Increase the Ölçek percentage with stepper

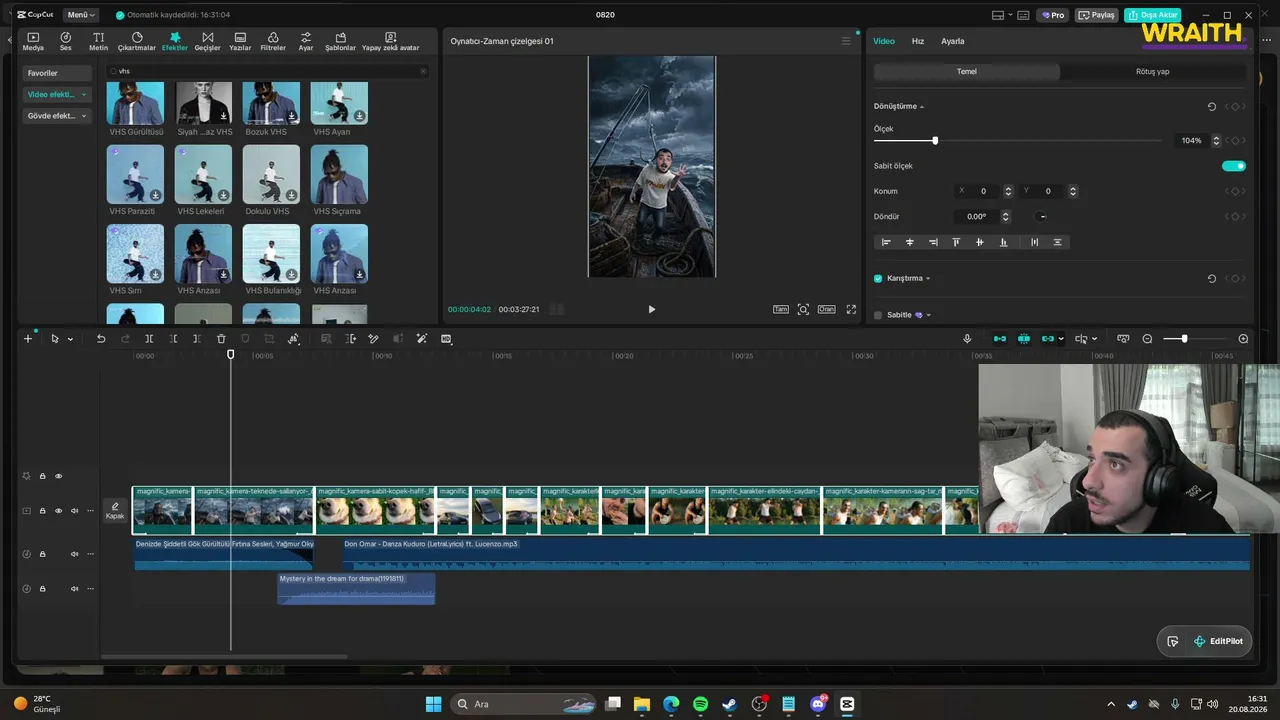1216,138
